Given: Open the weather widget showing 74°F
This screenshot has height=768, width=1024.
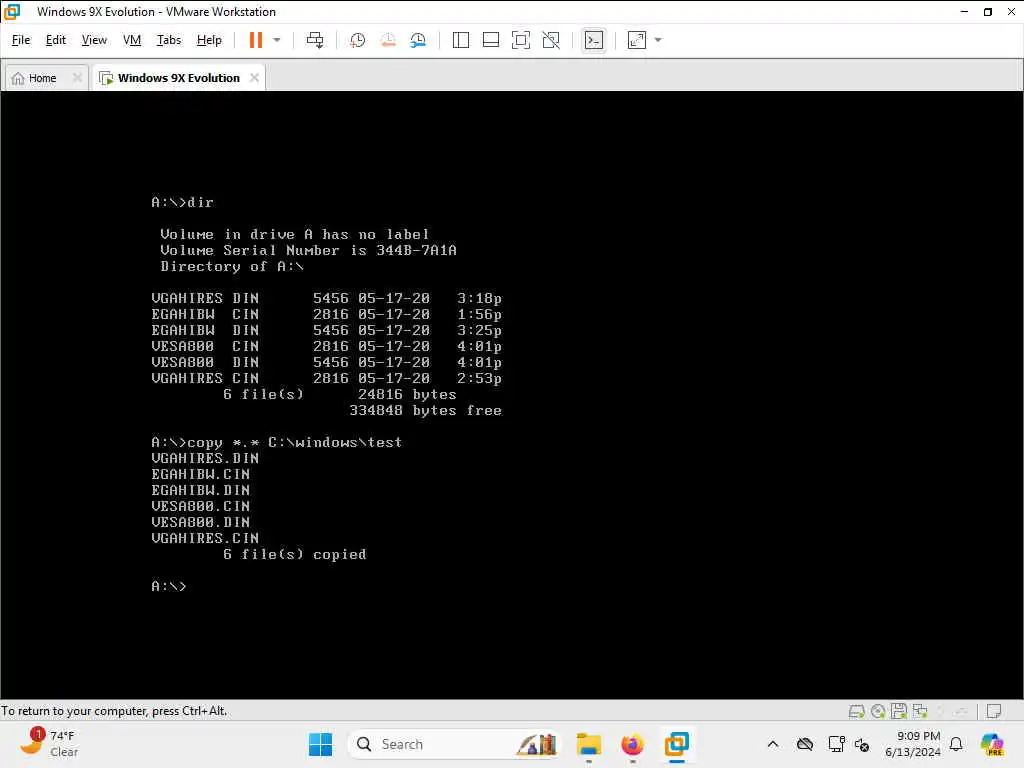Looking at the screenshot, I should [49, 744].
